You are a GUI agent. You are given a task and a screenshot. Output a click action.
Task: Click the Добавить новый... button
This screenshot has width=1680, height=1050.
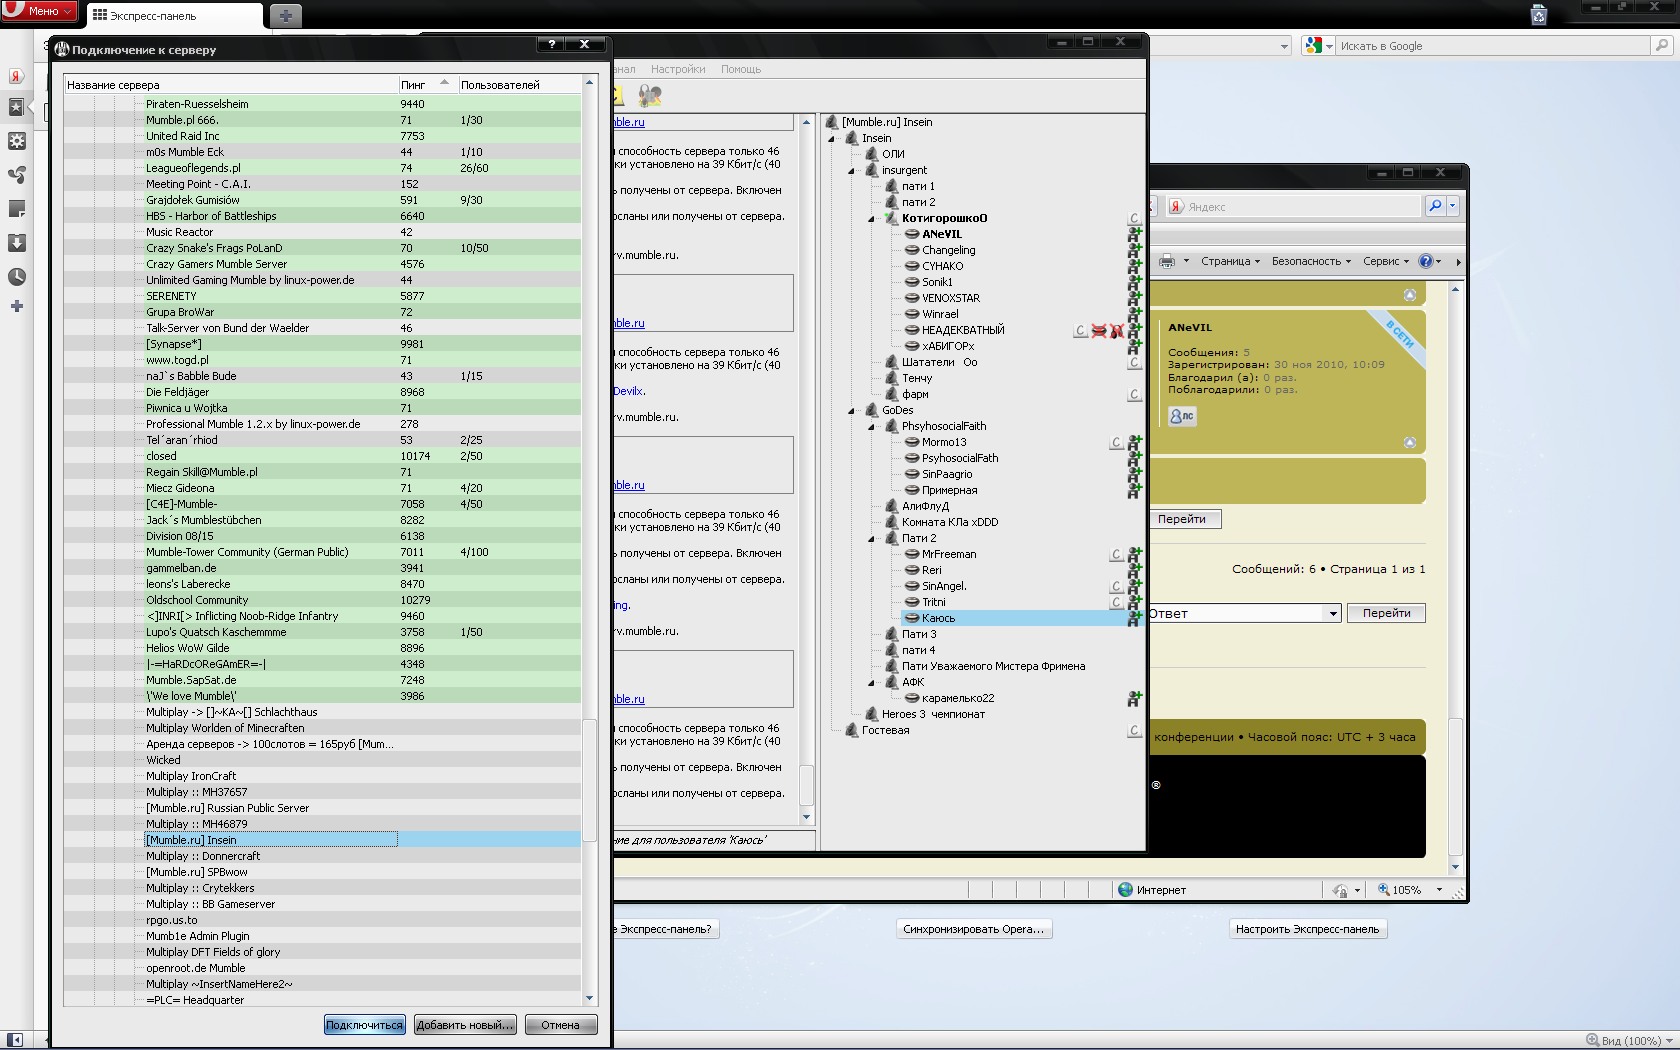point(465,1025)
